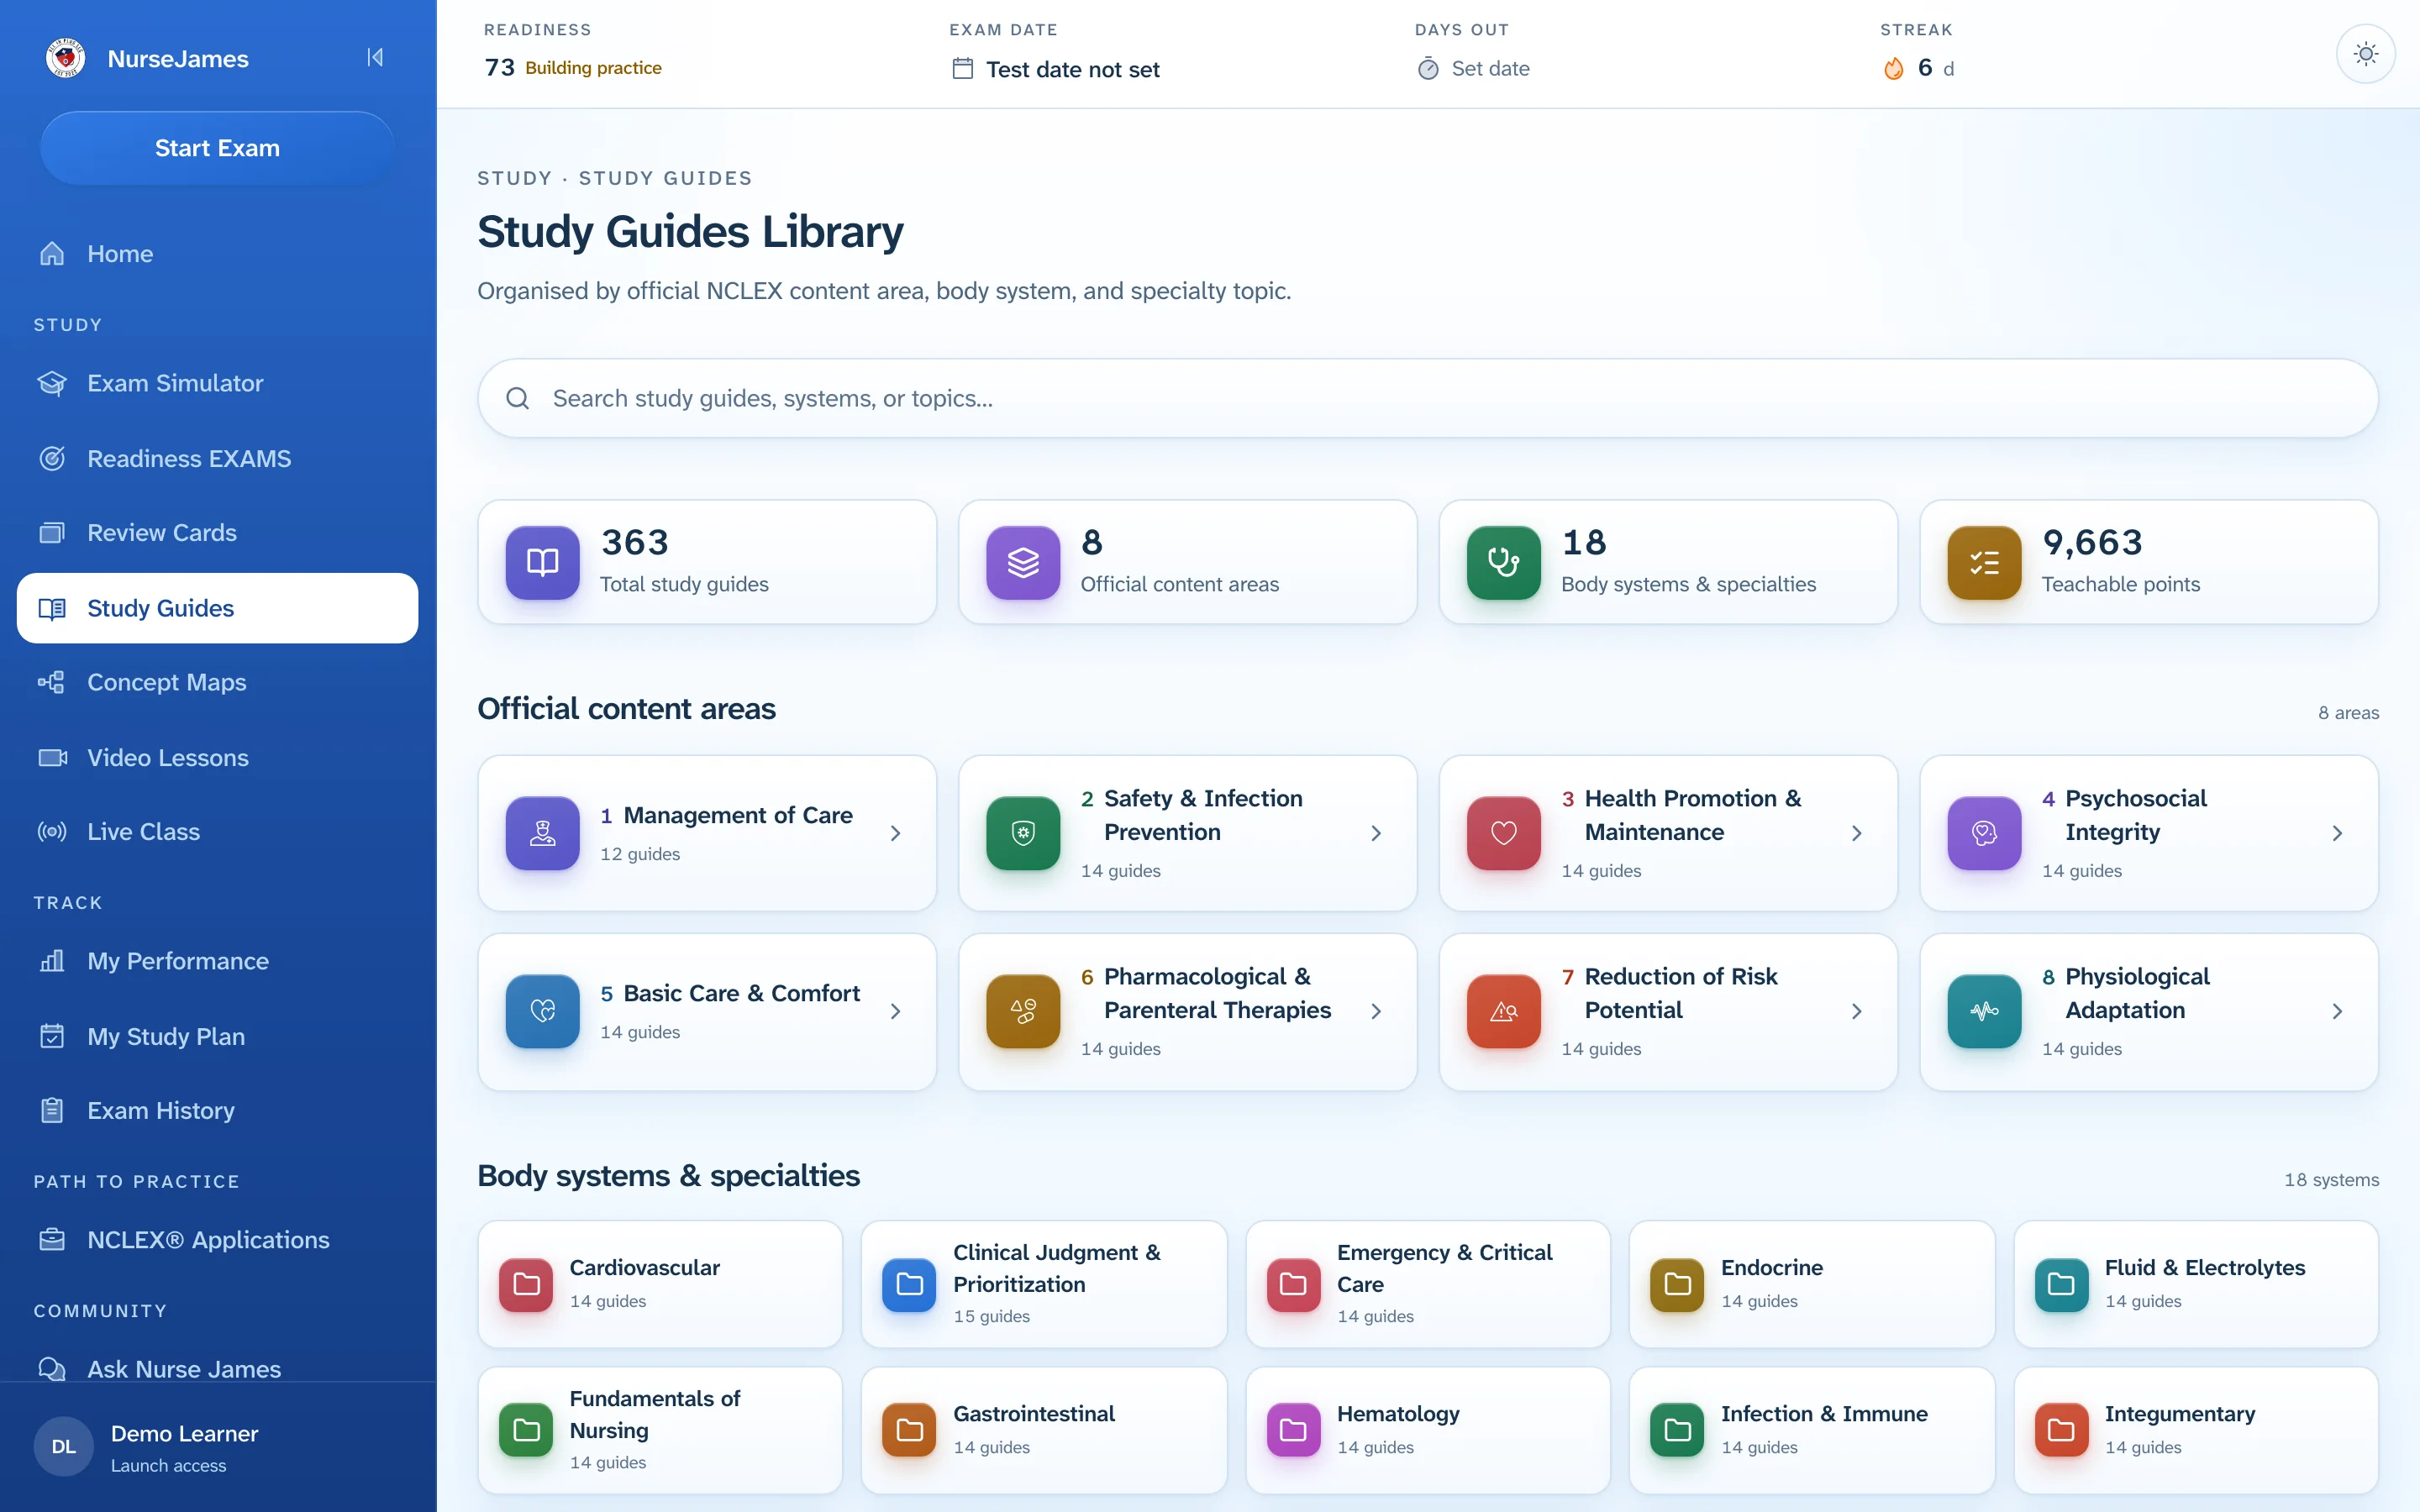Expand Physiological Adaptation chevron

(x=2337, y=1011)
